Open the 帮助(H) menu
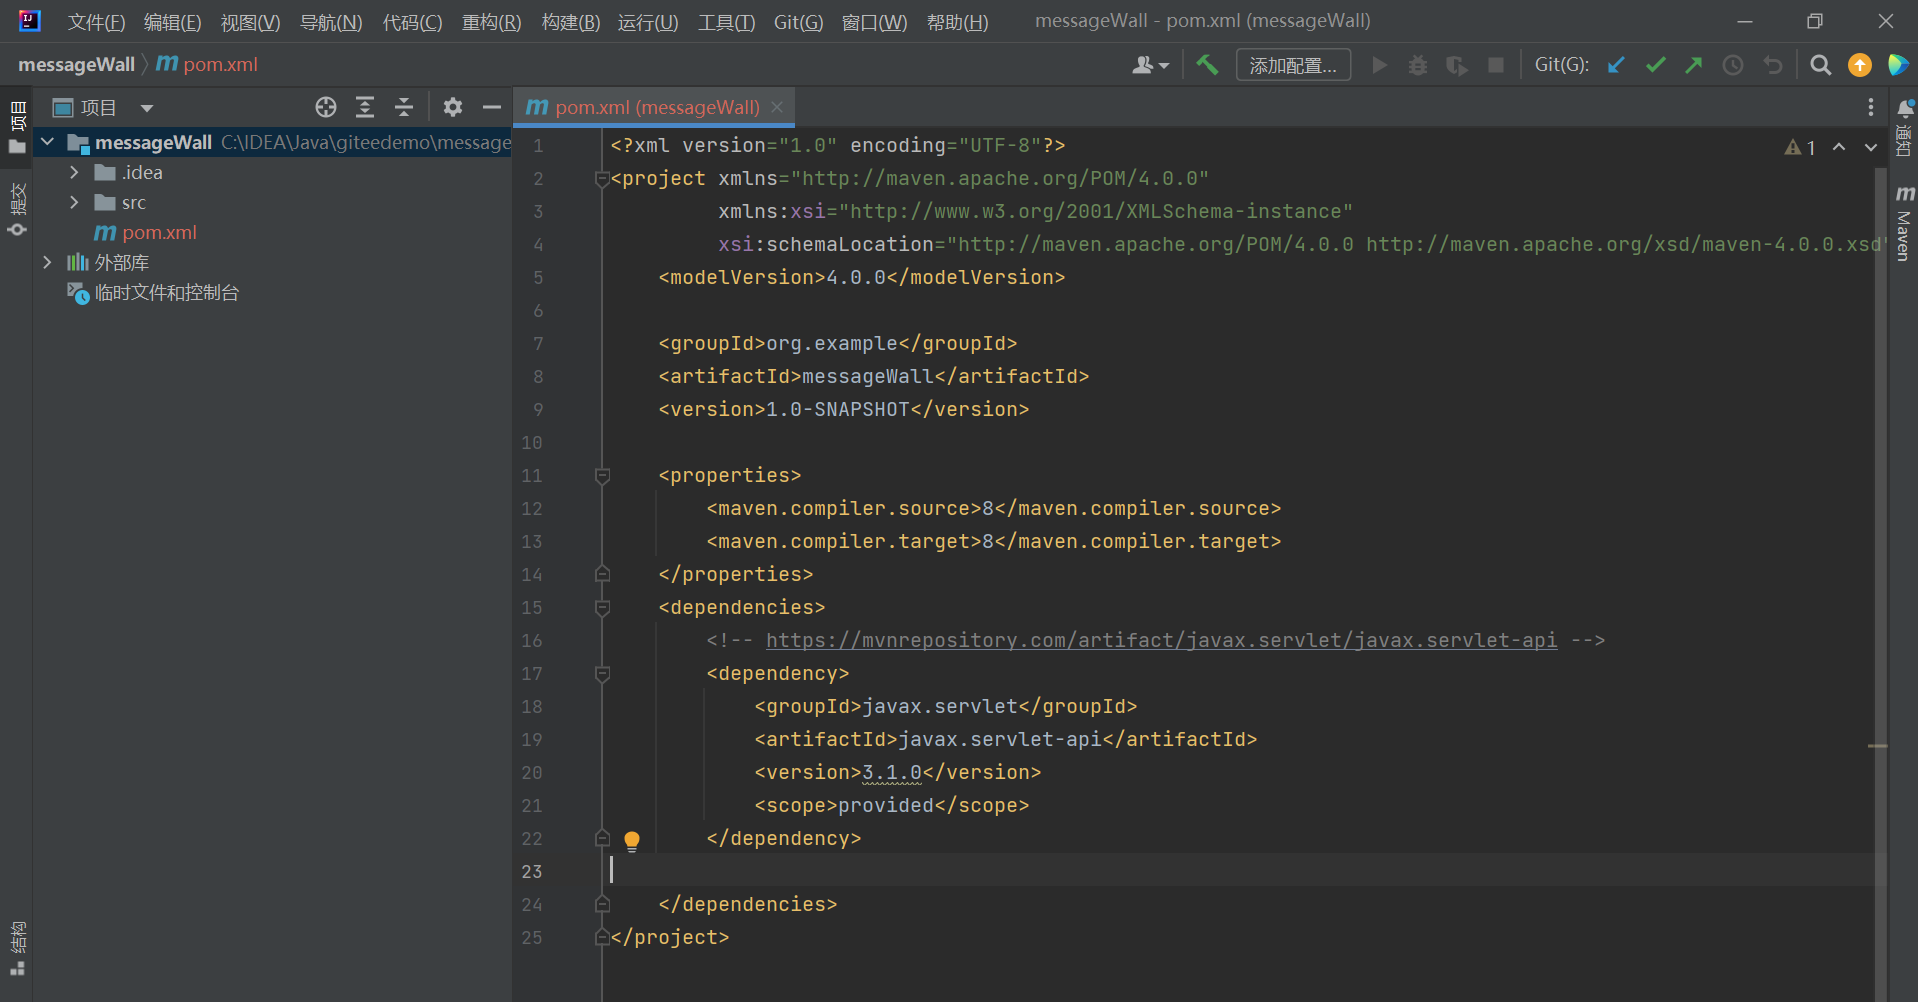The height and width of the screenshot is (1002, 1918). [x=957, y=22]
